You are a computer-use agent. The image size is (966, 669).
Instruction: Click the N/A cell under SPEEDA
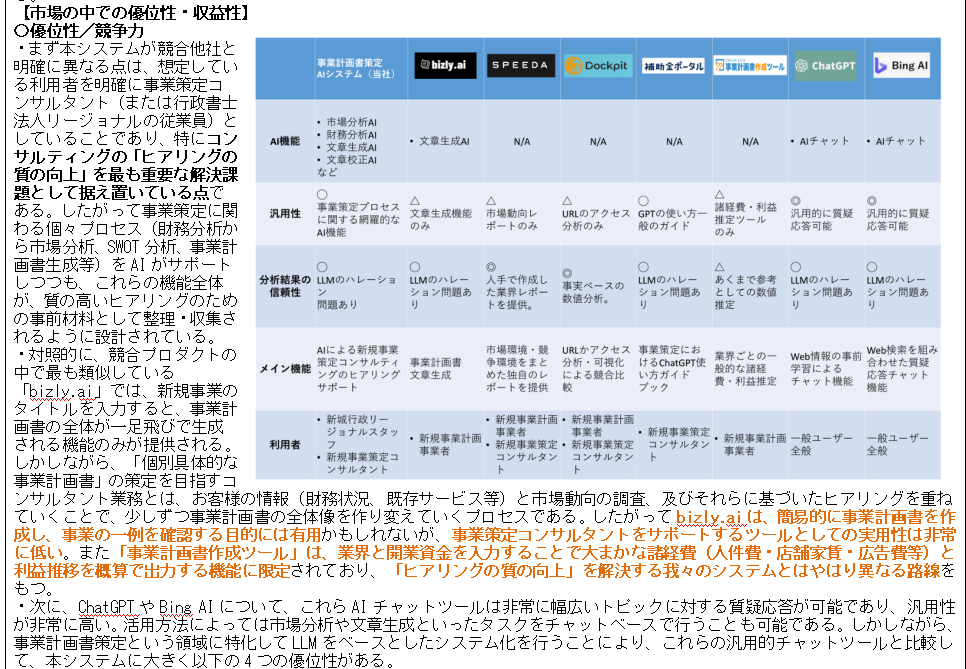pyautogui.click(x=521, y=142)
